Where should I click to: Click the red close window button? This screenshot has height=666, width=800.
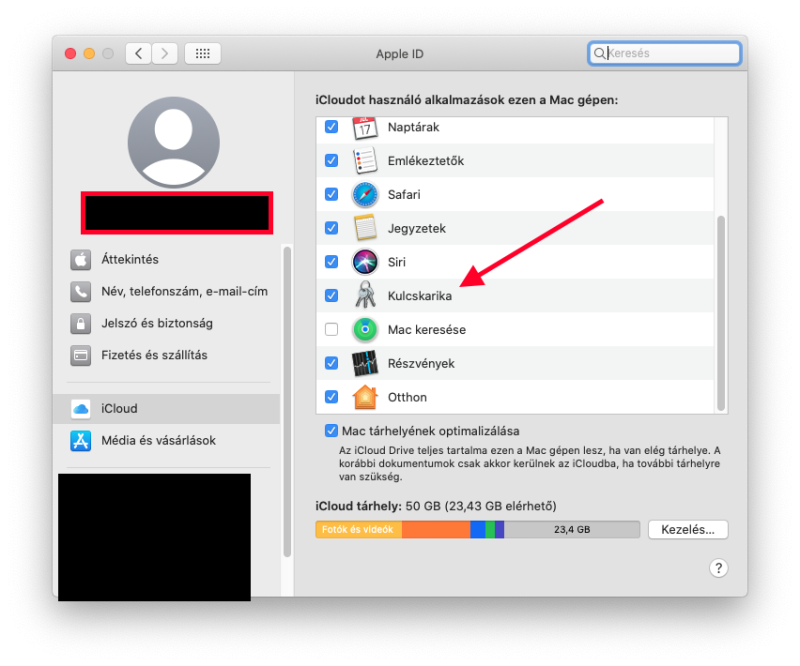[70, 54]
